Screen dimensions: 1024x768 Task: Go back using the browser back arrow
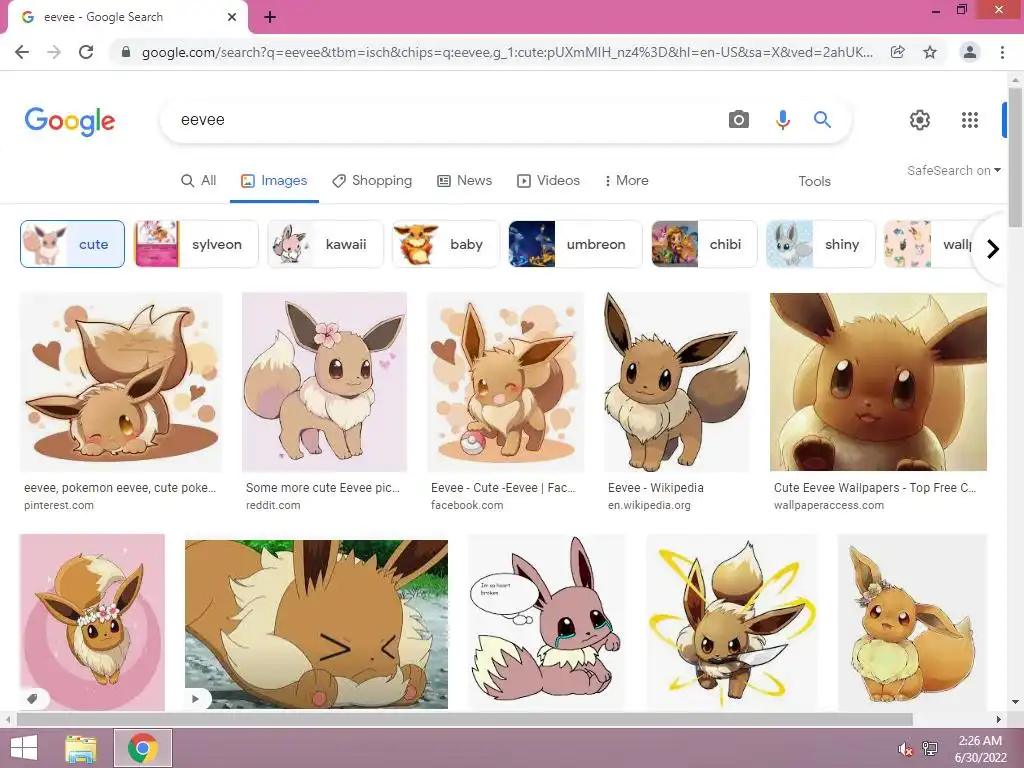tap(22, 52)
